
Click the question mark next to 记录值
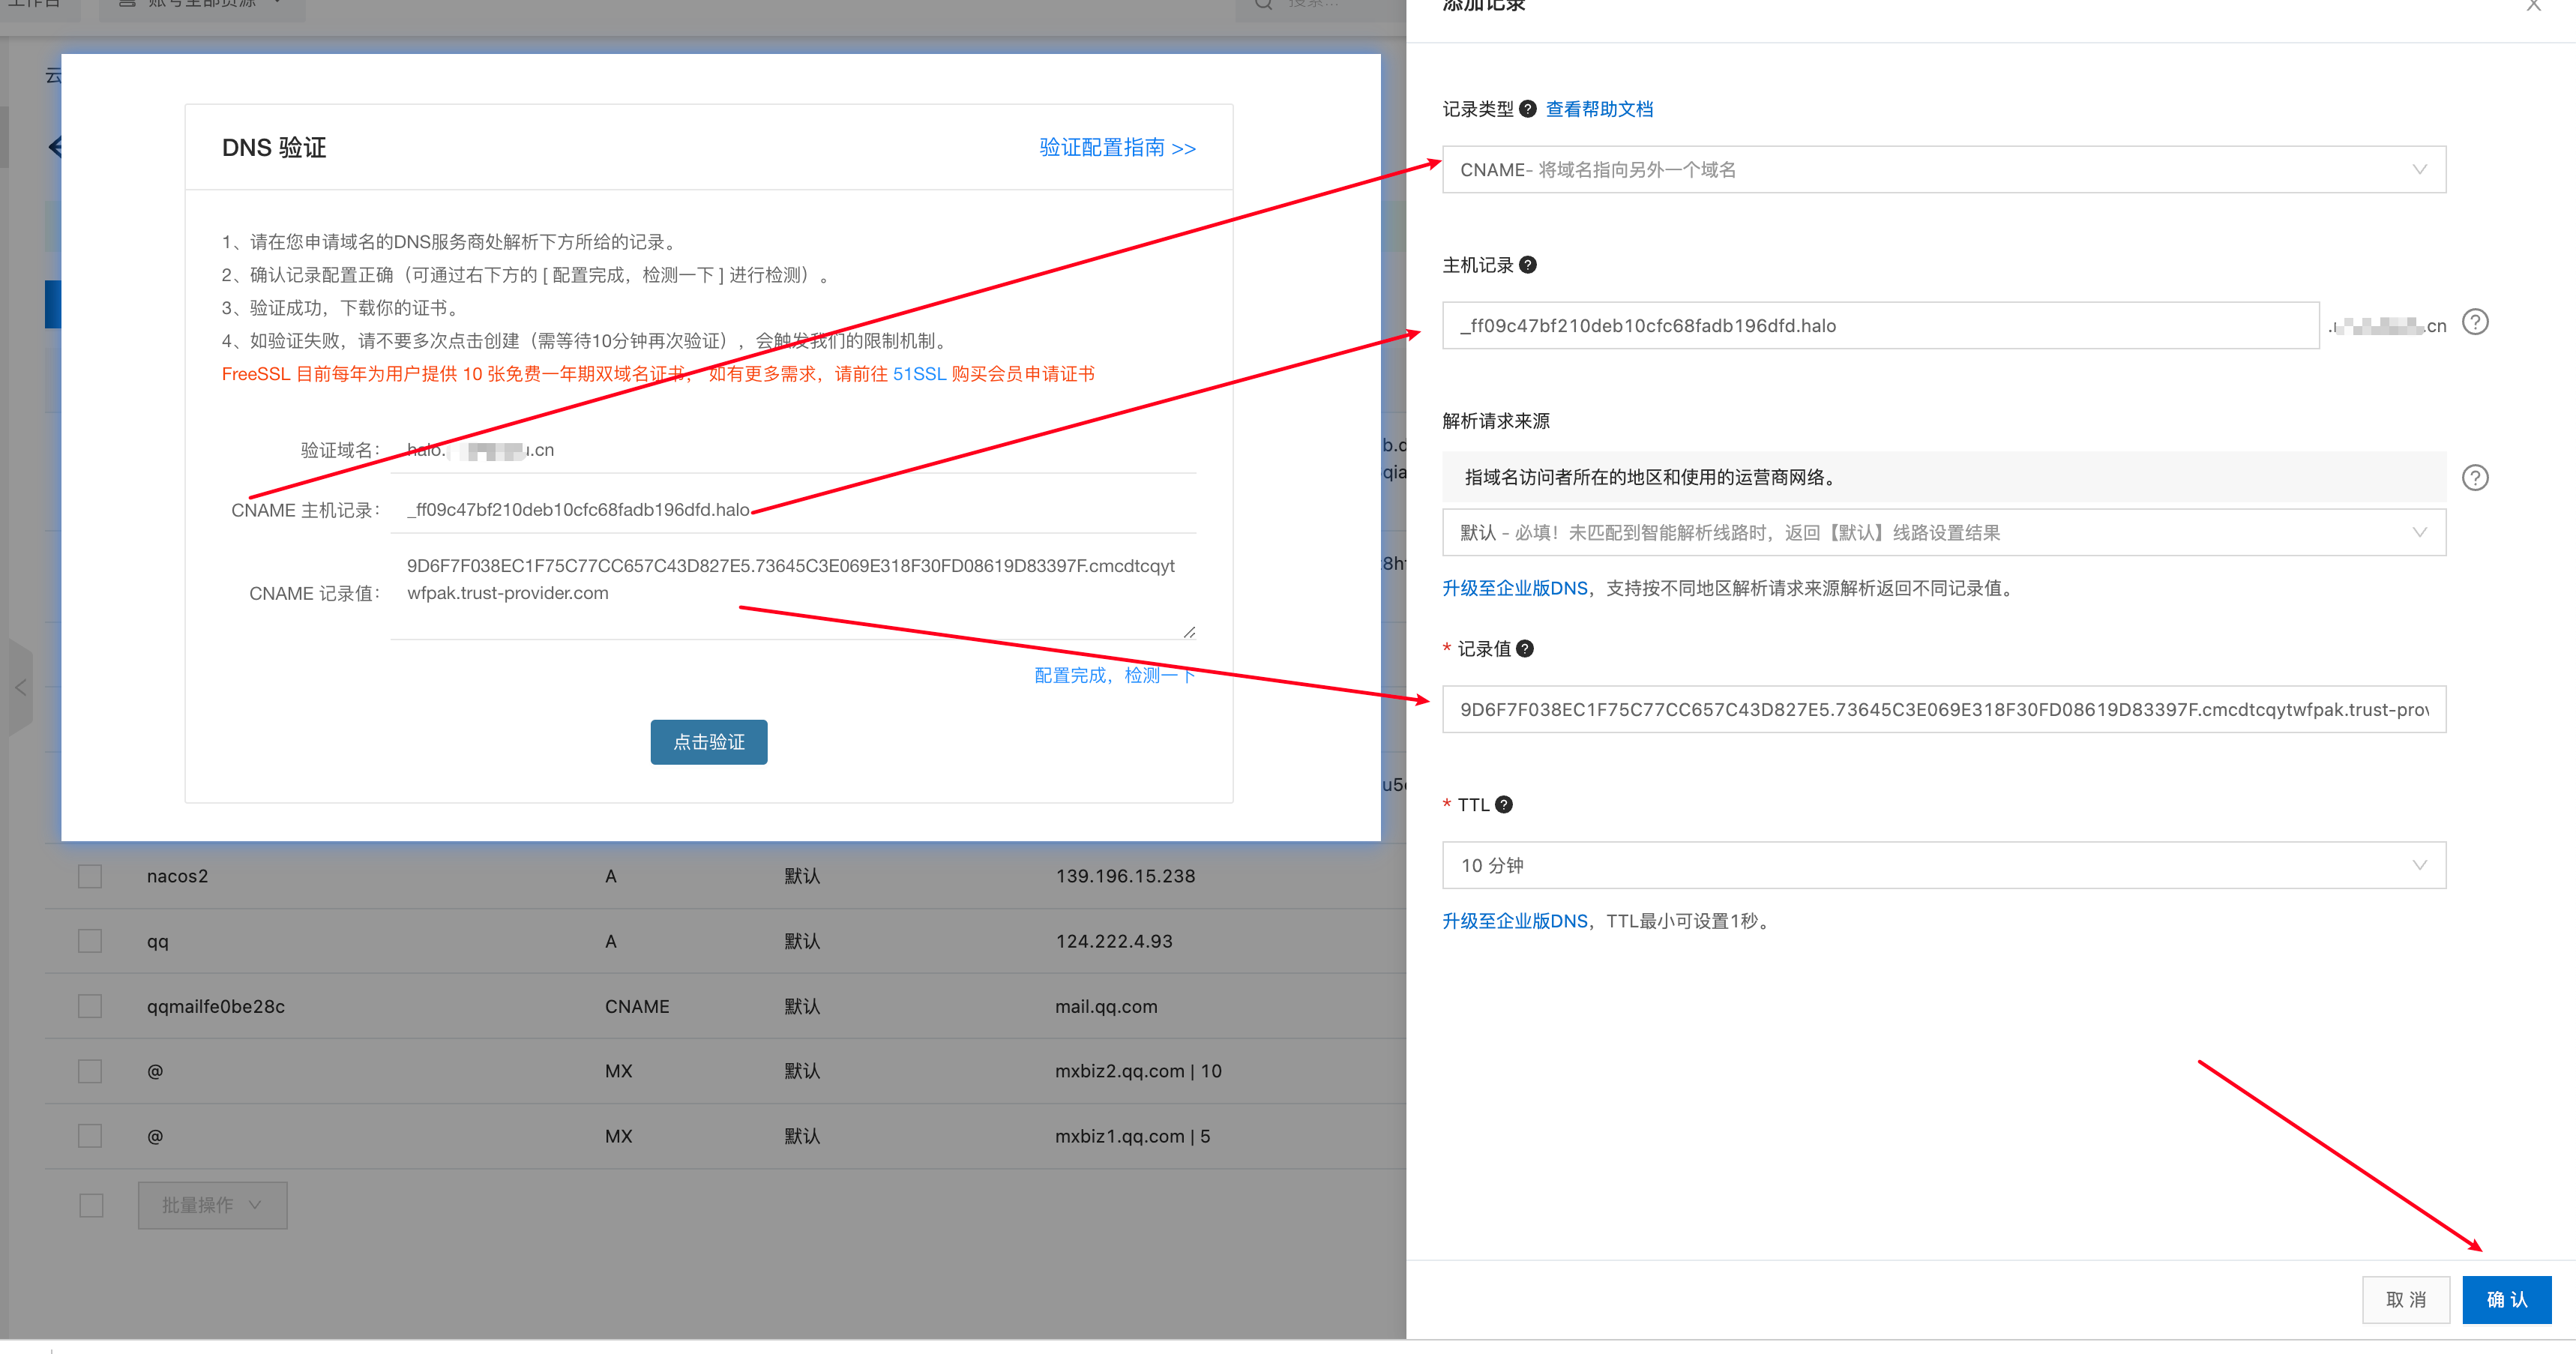pyautogui.click(x=1524, y=648)
